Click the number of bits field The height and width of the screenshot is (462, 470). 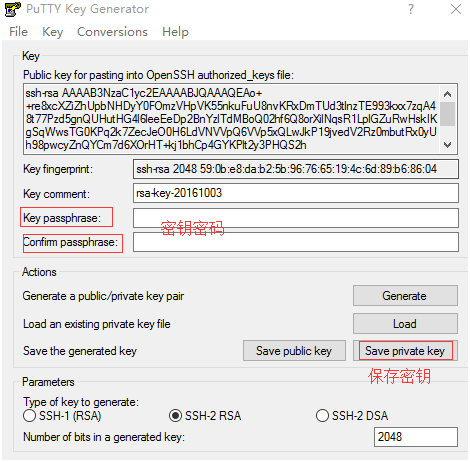[x=416, y=437]
